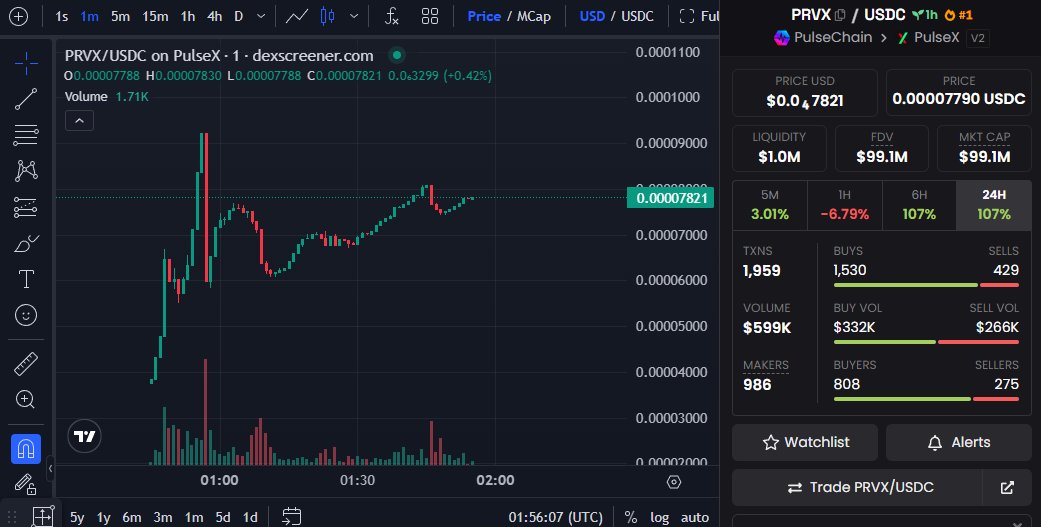Click the Trade PRVX/USDC button
The image size is (1041, 527).
coord(857,487)
